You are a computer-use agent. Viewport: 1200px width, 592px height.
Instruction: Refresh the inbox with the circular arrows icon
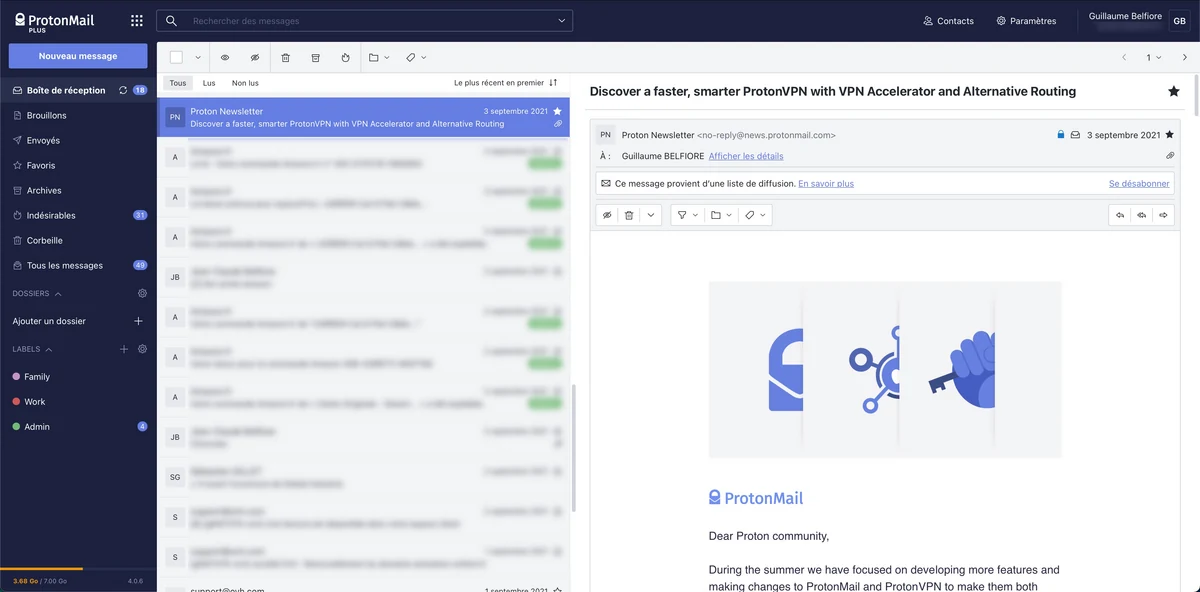point(123,90)
